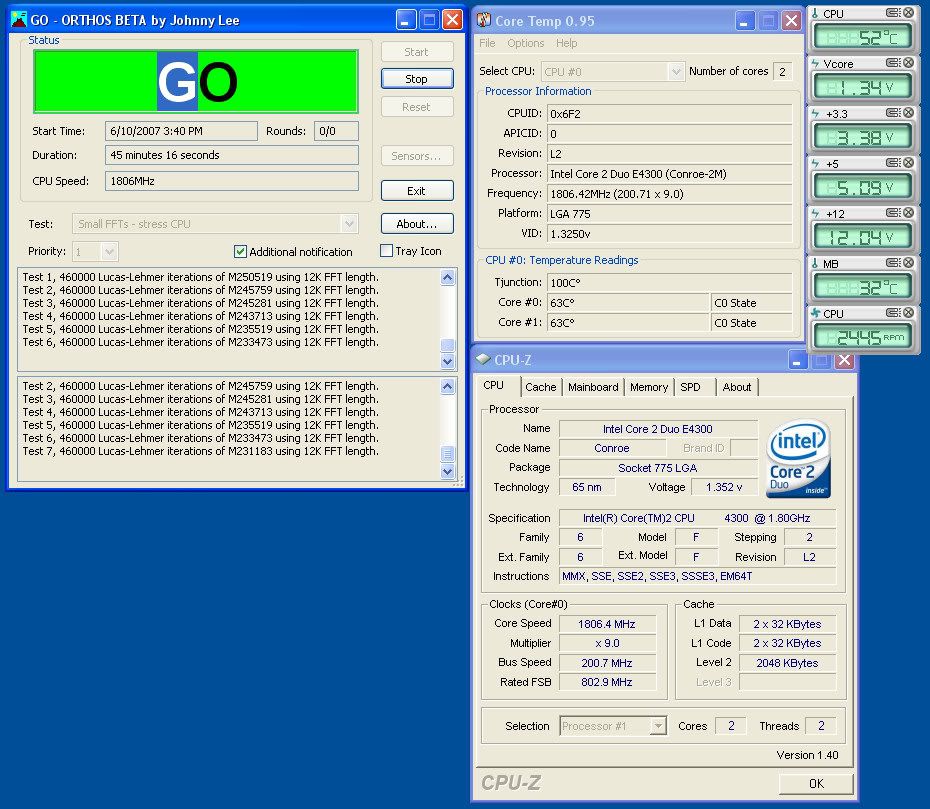Open the Test type dropdown in ORTHOS
Screen dimensions: 930x809
tap(349, 224)
